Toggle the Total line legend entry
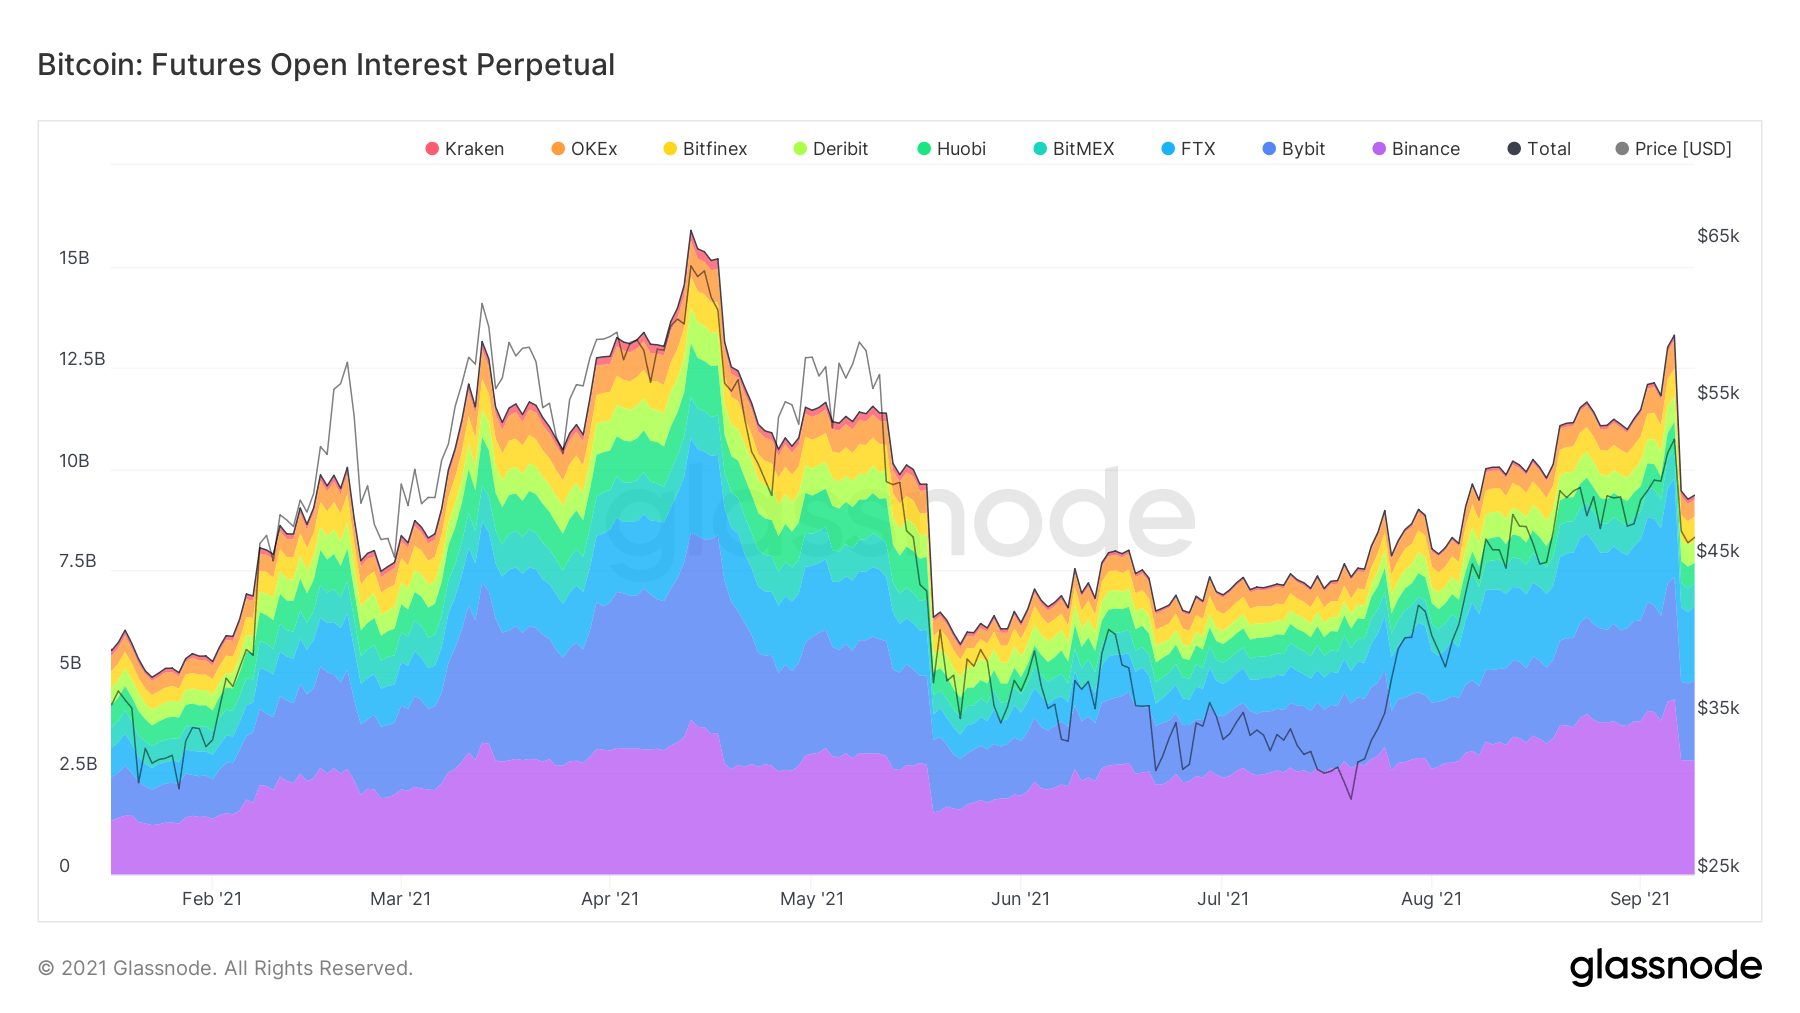 1539,149
